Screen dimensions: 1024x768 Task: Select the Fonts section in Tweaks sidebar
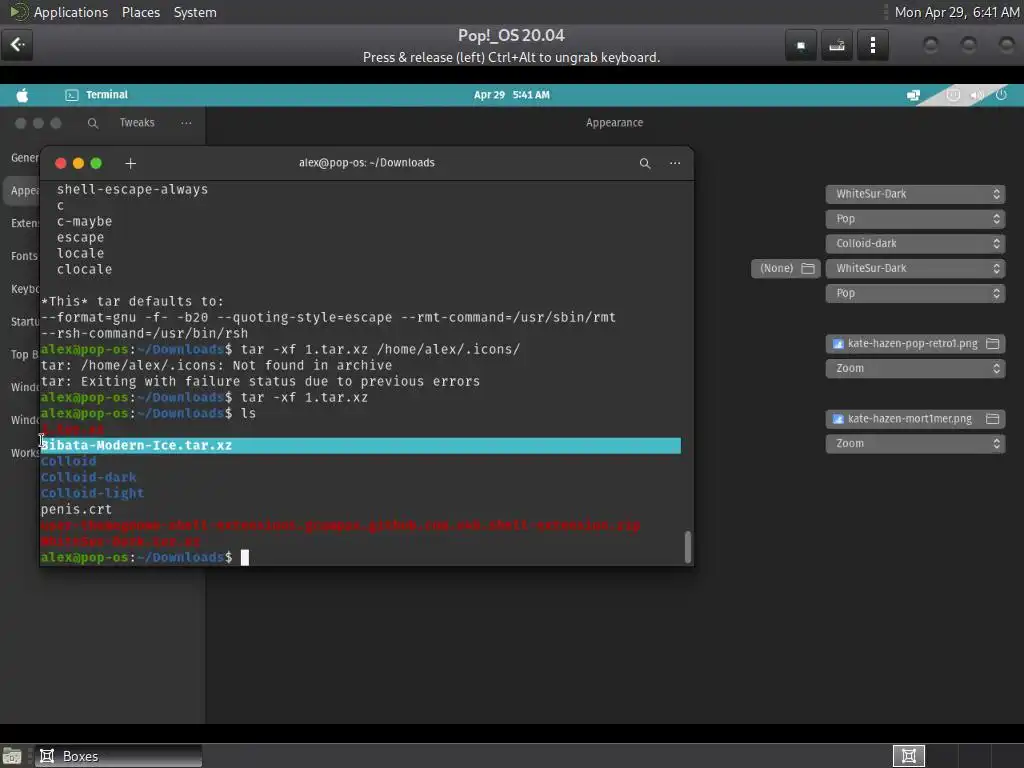coord(23,255)
